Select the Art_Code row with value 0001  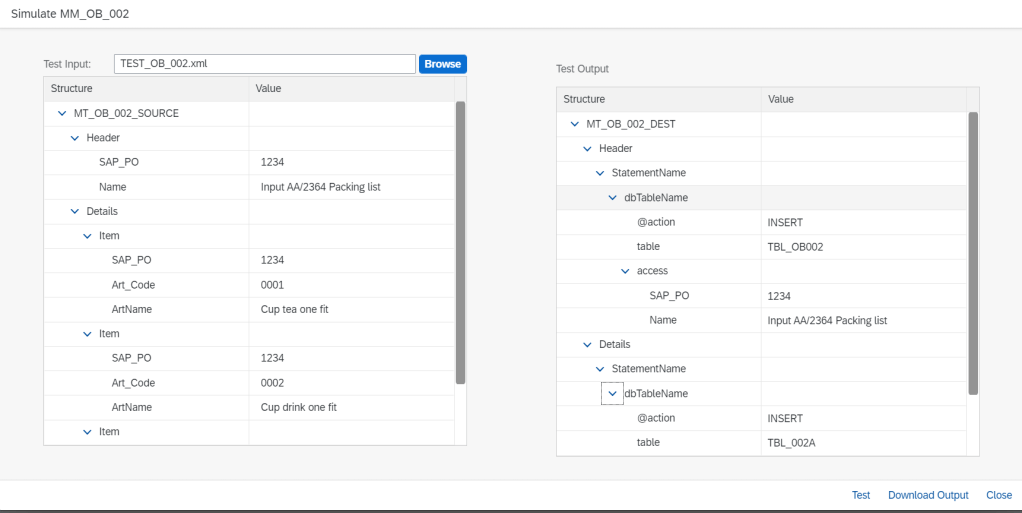pos(250,285)
